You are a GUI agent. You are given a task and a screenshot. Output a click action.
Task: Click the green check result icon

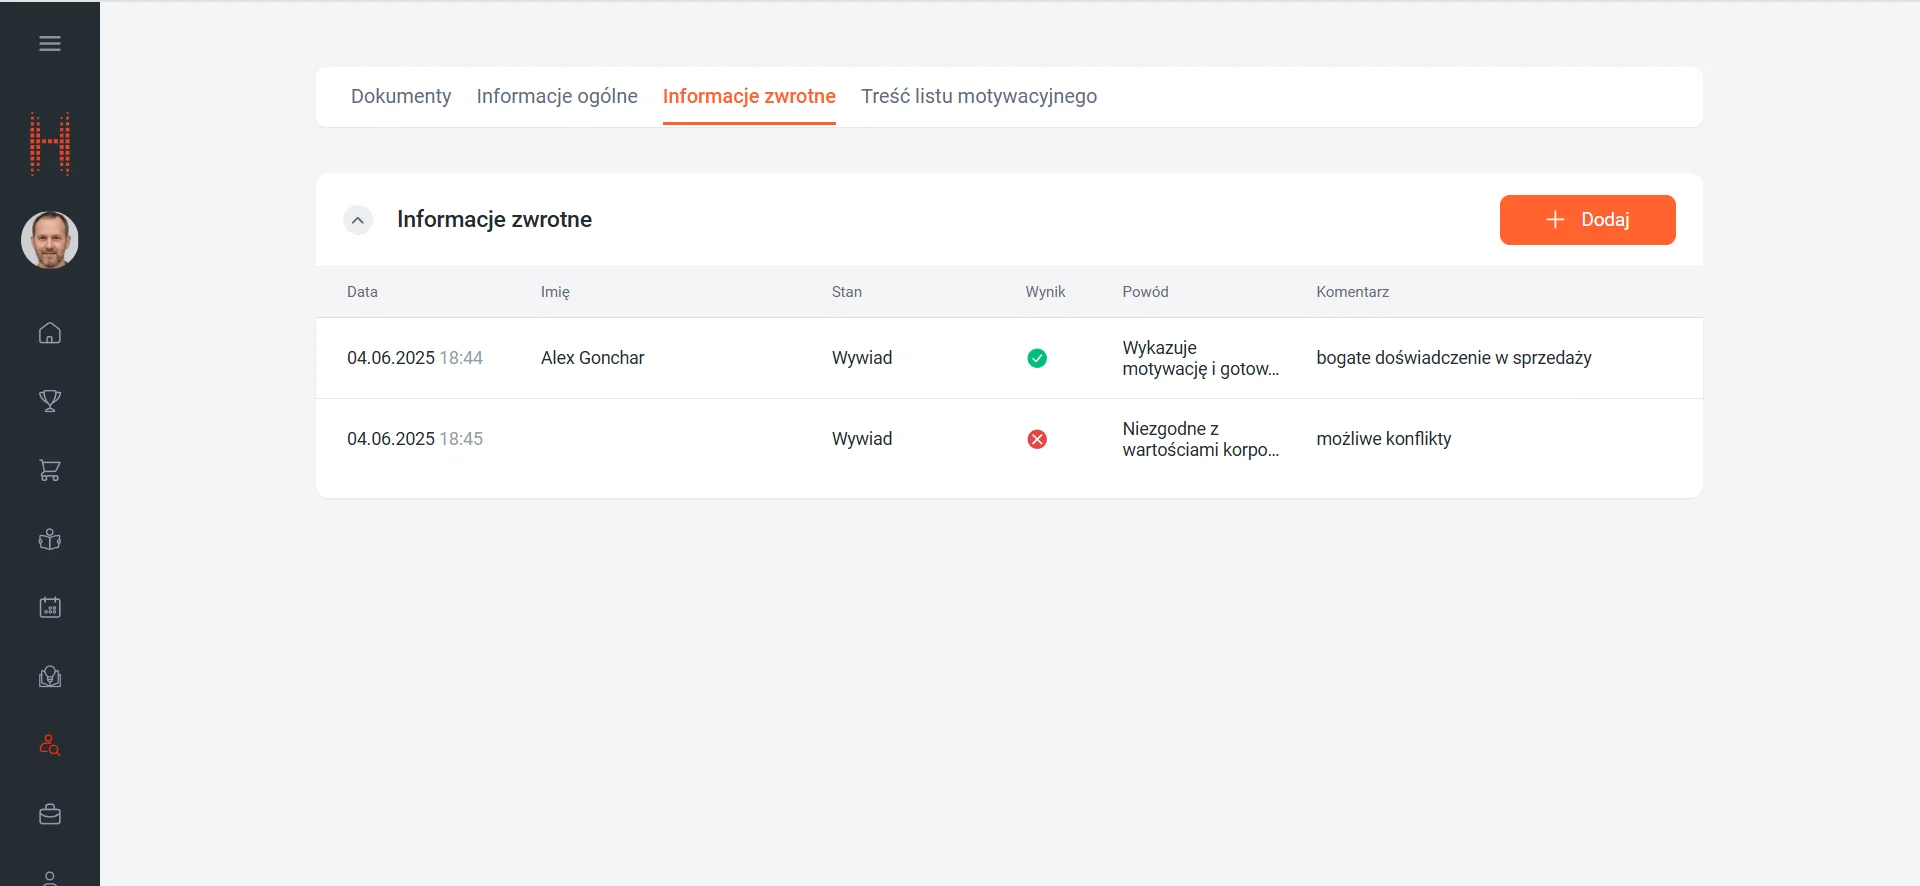coord(1037,358)
